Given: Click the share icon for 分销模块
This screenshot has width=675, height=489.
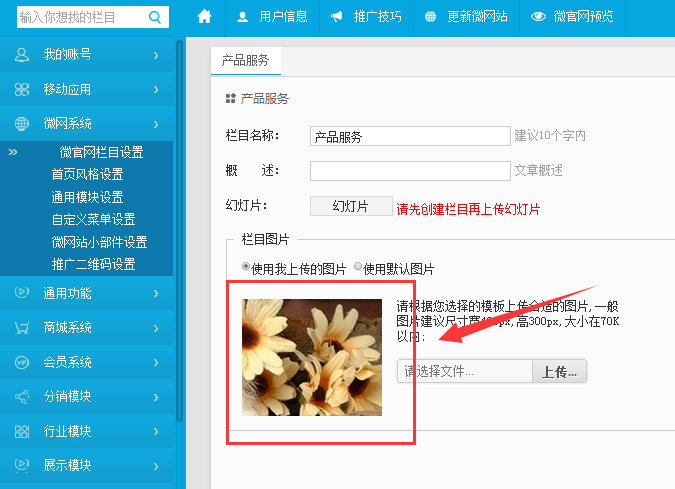Looking at the screenshot, I should coord(22,397).
